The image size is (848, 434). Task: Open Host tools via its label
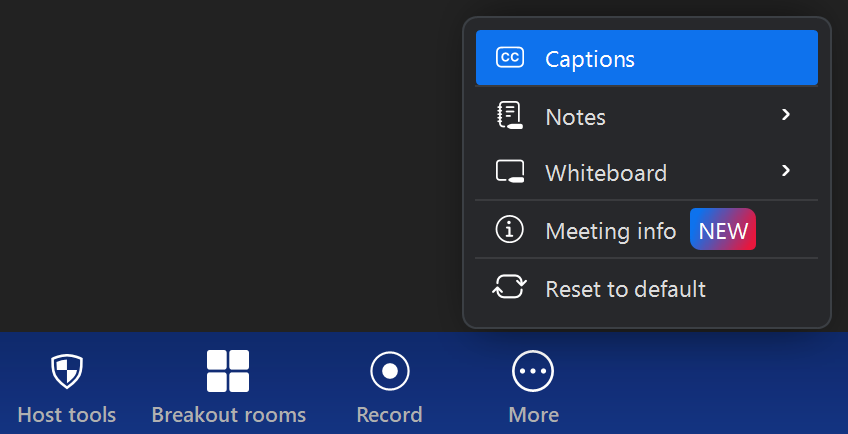(67, 414)
